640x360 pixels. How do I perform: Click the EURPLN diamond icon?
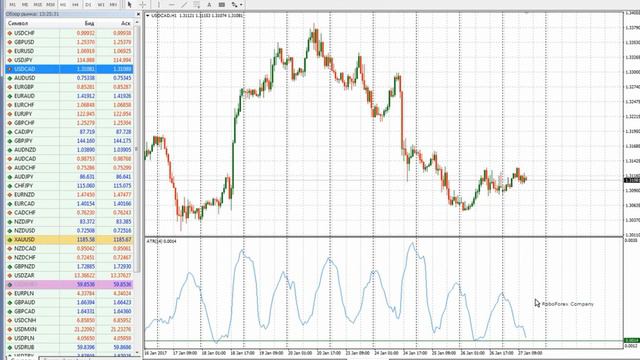(x=10, y=293)
